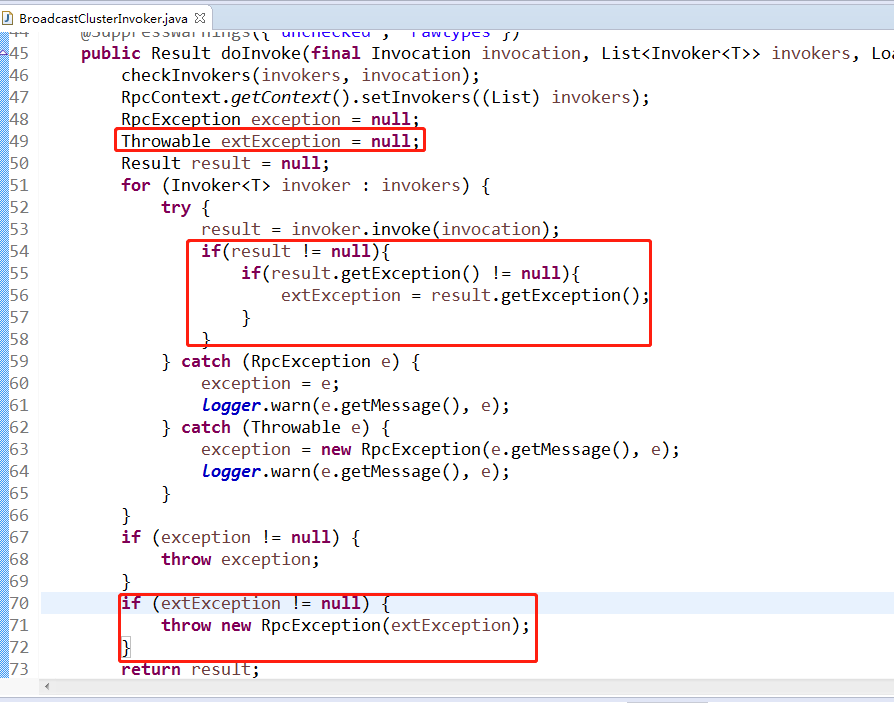Click the checkInvokers call on line 46
This screenshot has width=894, height=703.
185,75
